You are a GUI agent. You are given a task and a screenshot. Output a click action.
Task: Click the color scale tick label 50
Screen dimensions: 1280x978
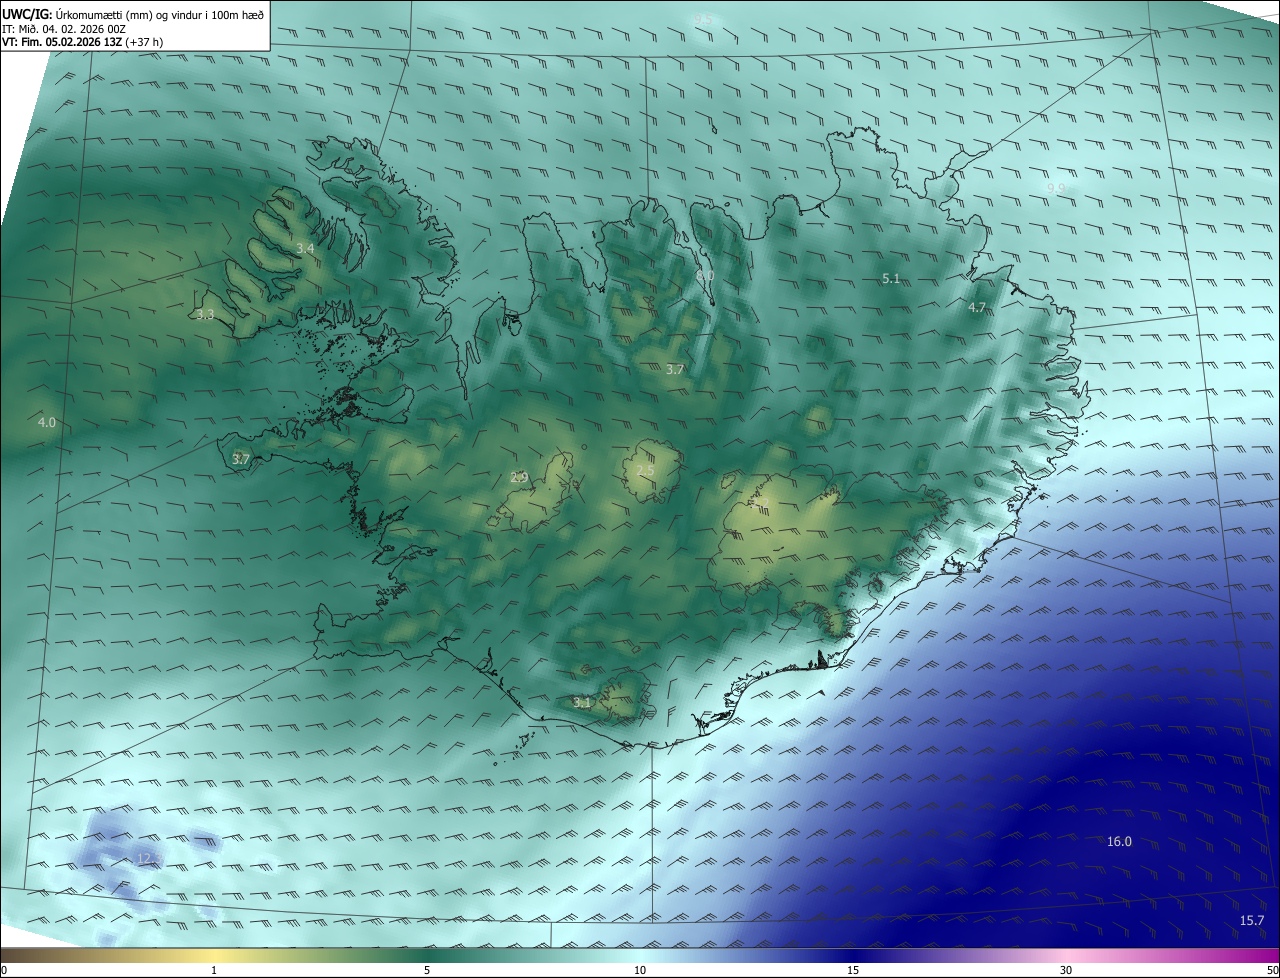click(1272, 970)
